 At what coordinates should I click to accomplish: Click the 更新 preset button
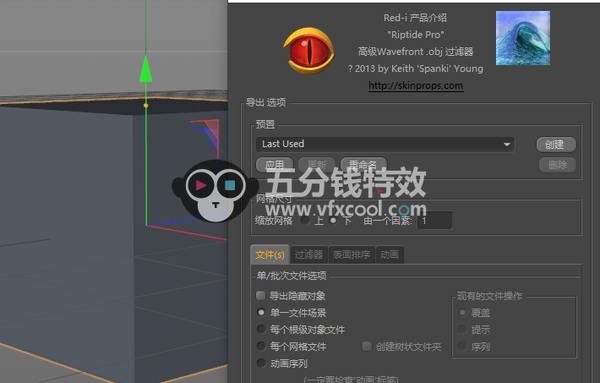(x=317, y=165)
